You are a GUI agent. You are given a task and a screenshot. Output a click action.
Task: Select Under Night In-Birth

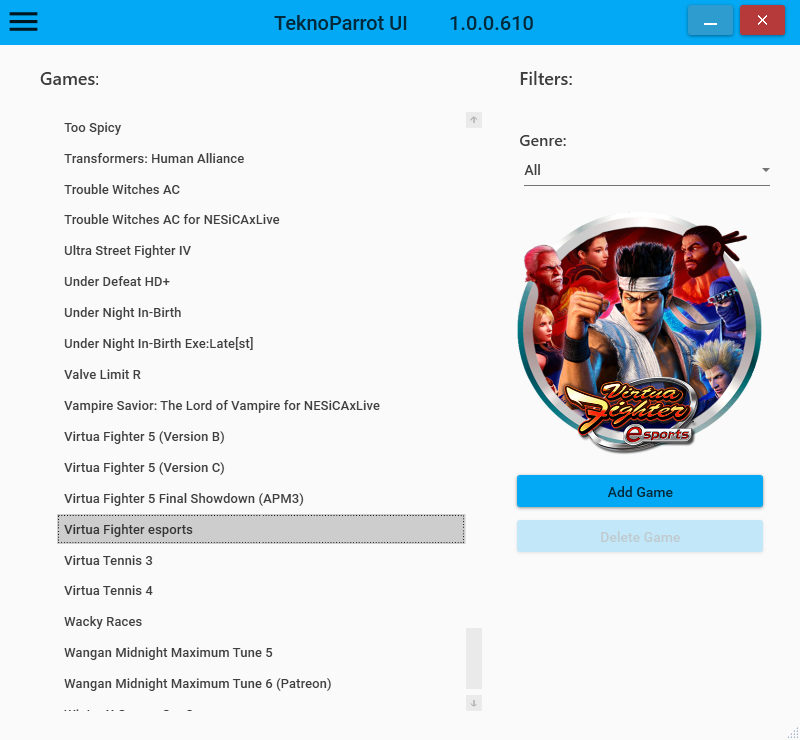tap(261, 312)
